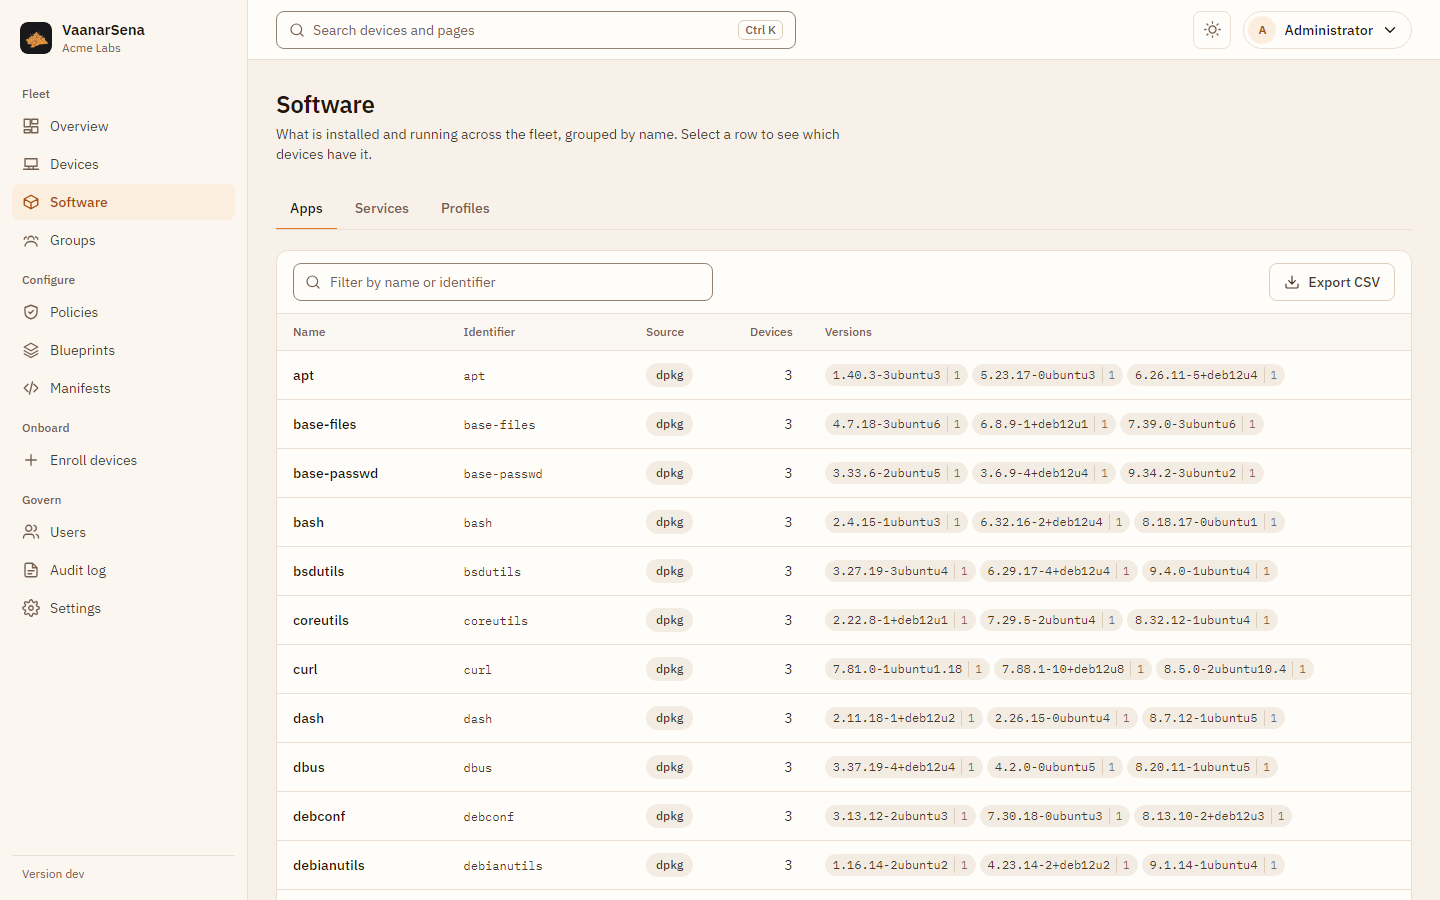Click the Export CSV label
Viewport: 1440px width, 900px height.
click(x=1344, y=282)
